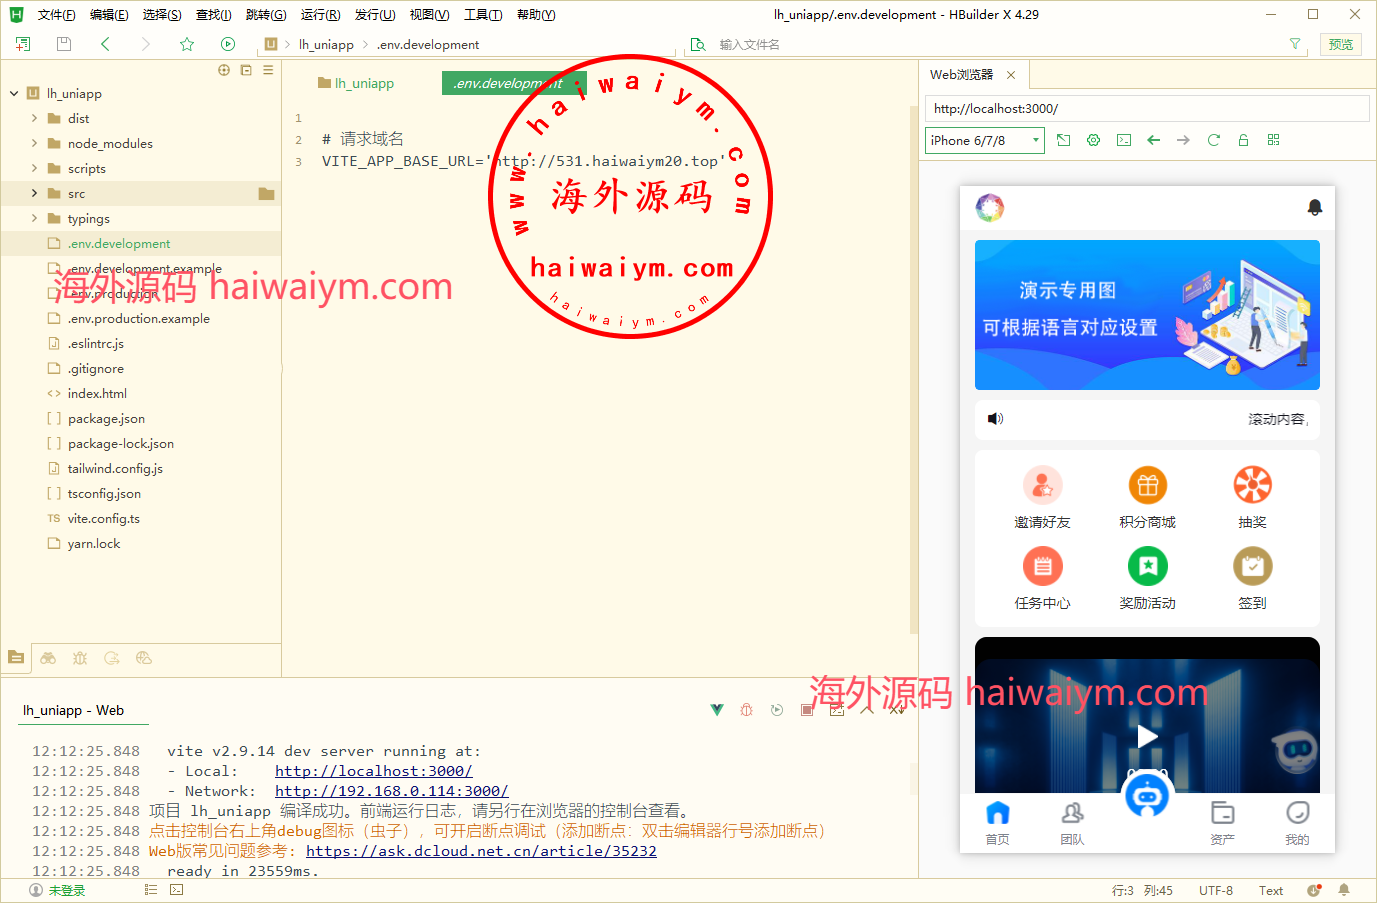This screenshot has height=903, width=1377.
Task: Click the Run play icon in toolbar
Action: click(x=228, y=44)
